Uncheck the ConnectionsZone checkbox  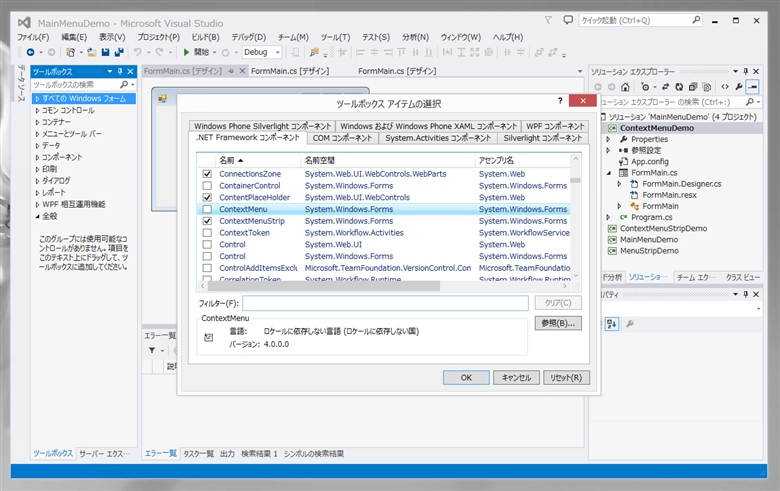click(x=207, y=174)
